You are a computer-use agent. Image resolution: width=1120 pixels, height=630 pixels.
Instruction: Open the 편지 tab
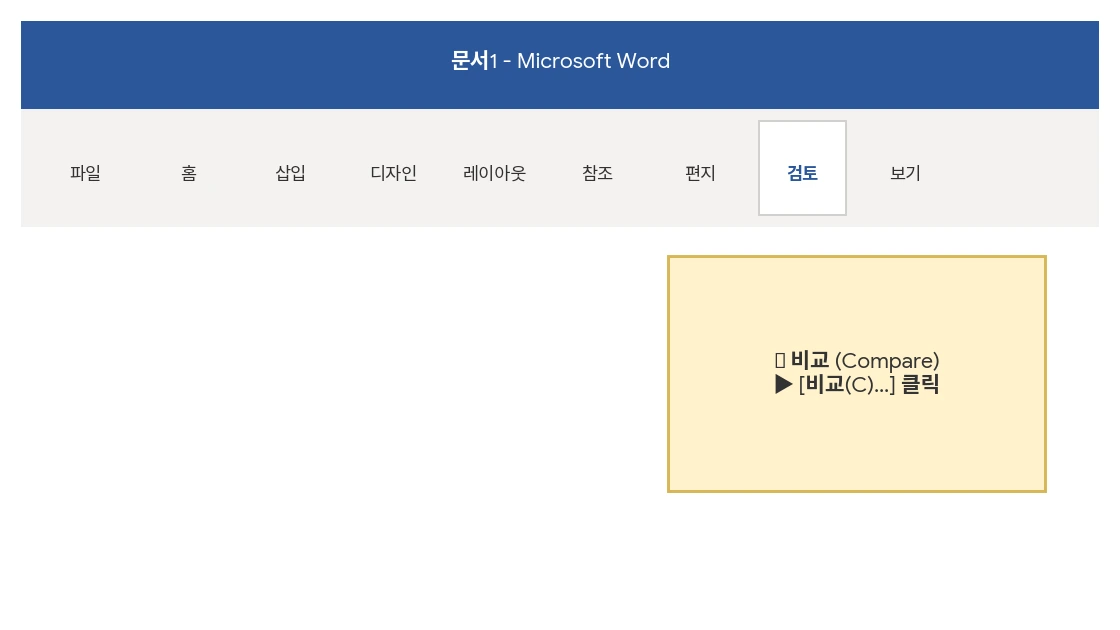(700, 173)
